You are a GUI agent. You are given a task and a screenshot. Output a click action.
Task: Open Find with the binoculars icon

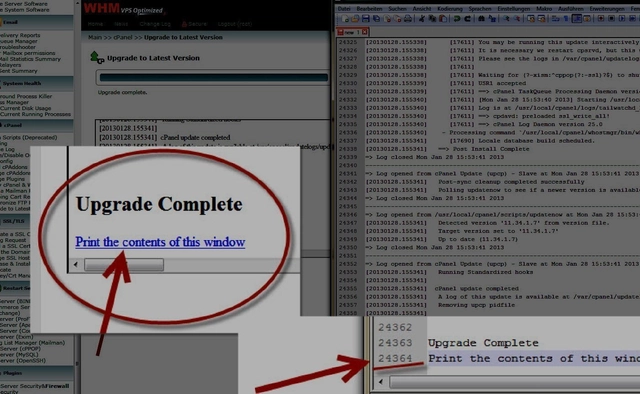[482, 18]
